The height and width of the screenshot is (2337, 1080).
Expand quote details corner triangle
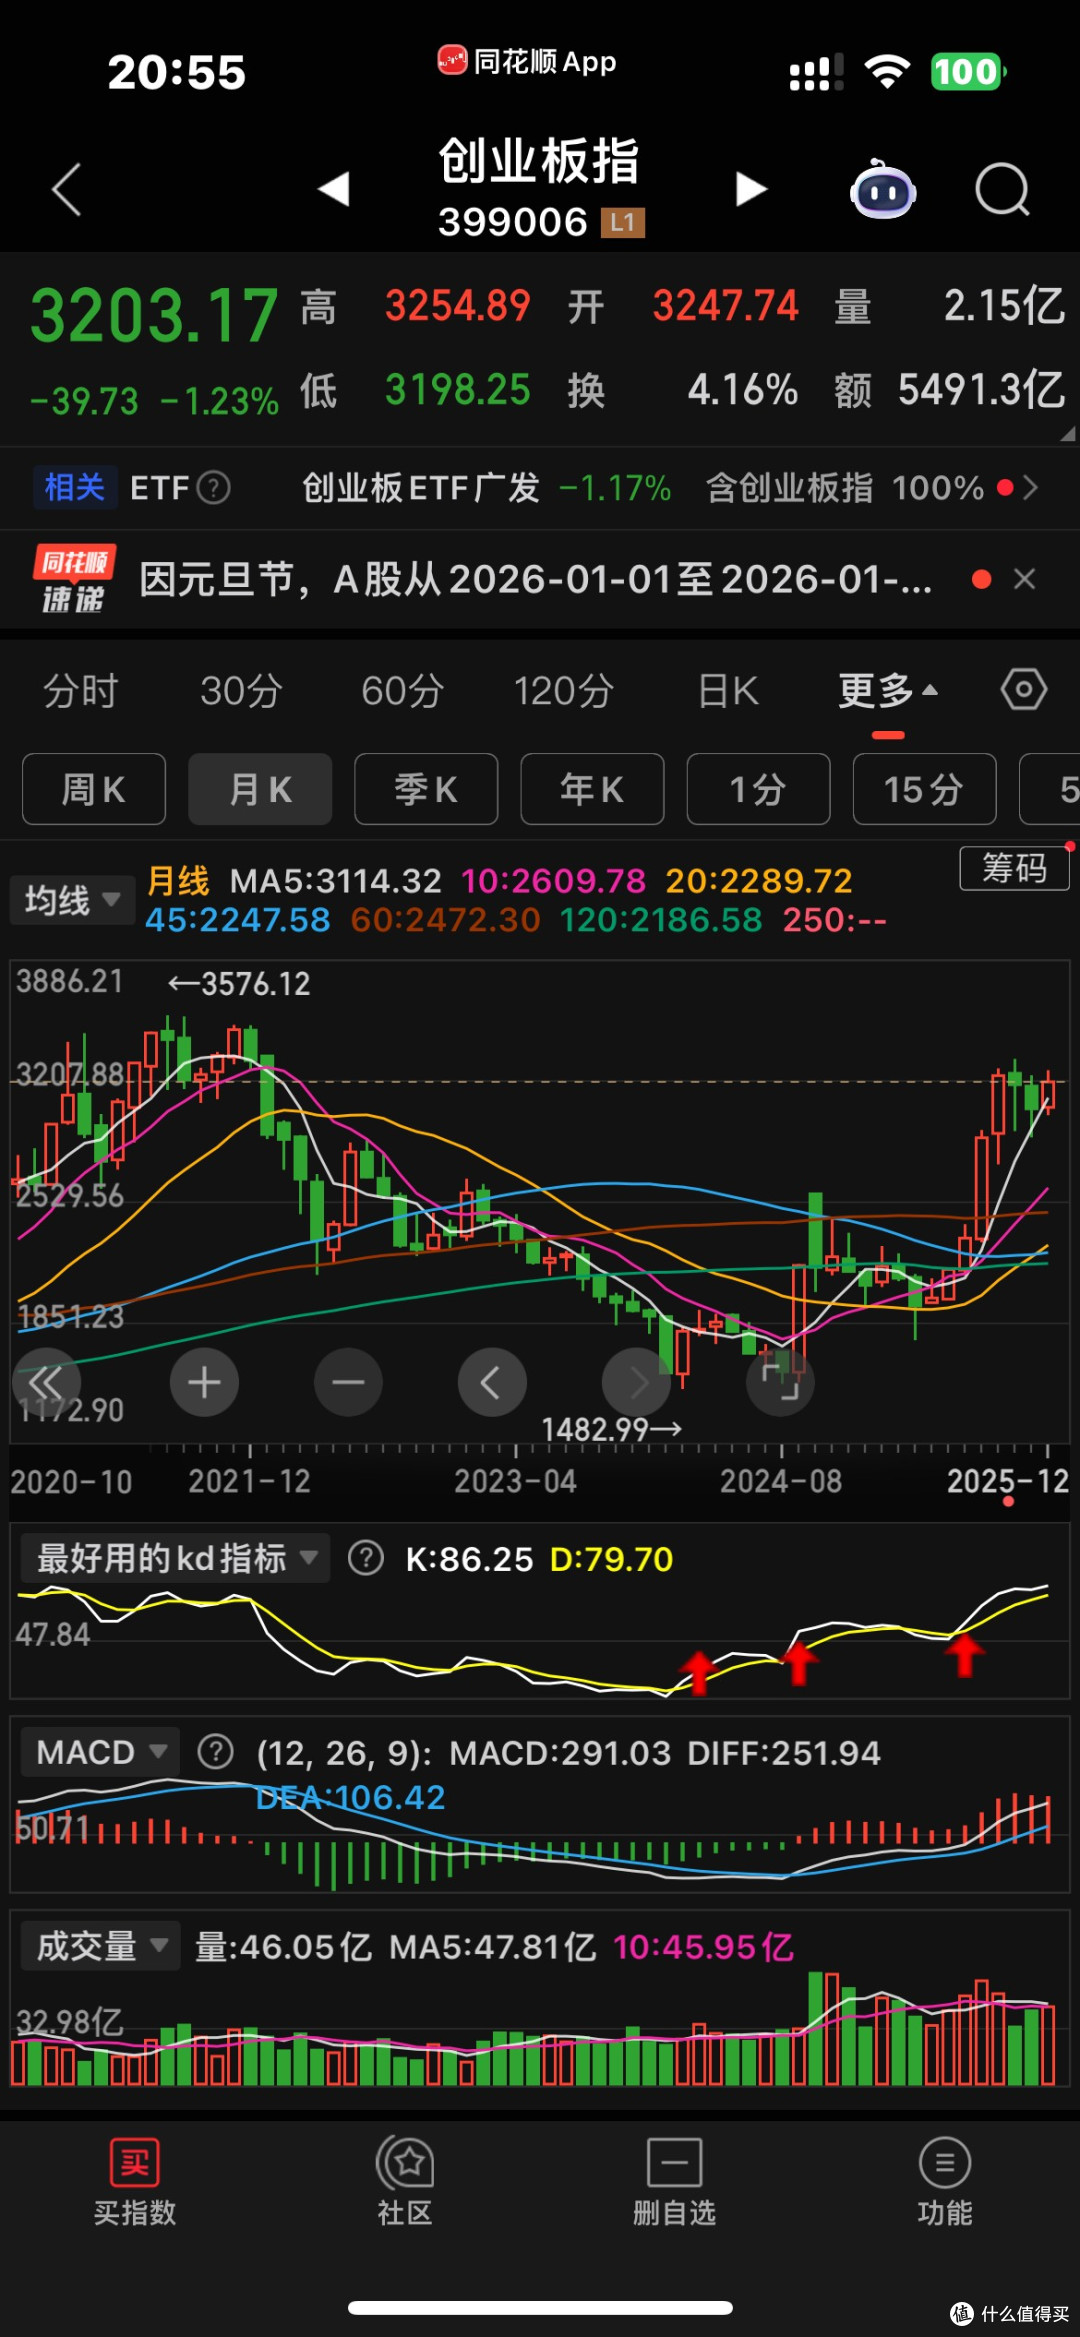click(x=1068, y=433)
